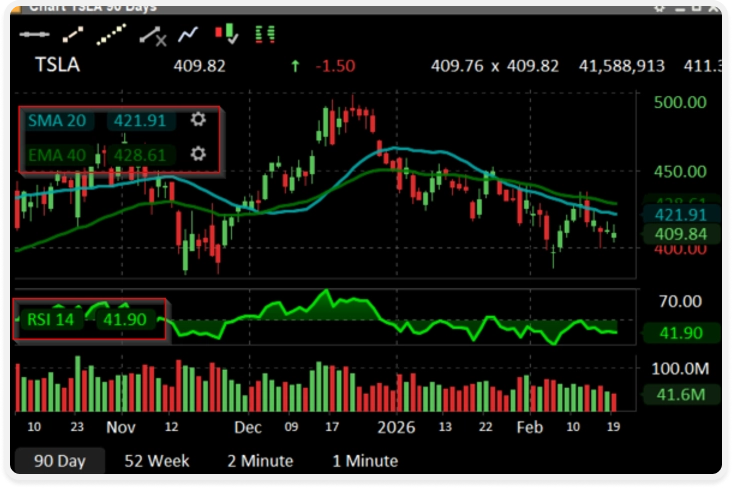The width and height of the screenshot is (732, 488).
Task: Open EMA 40 indicator settings gear
Action: coord(198,154)
